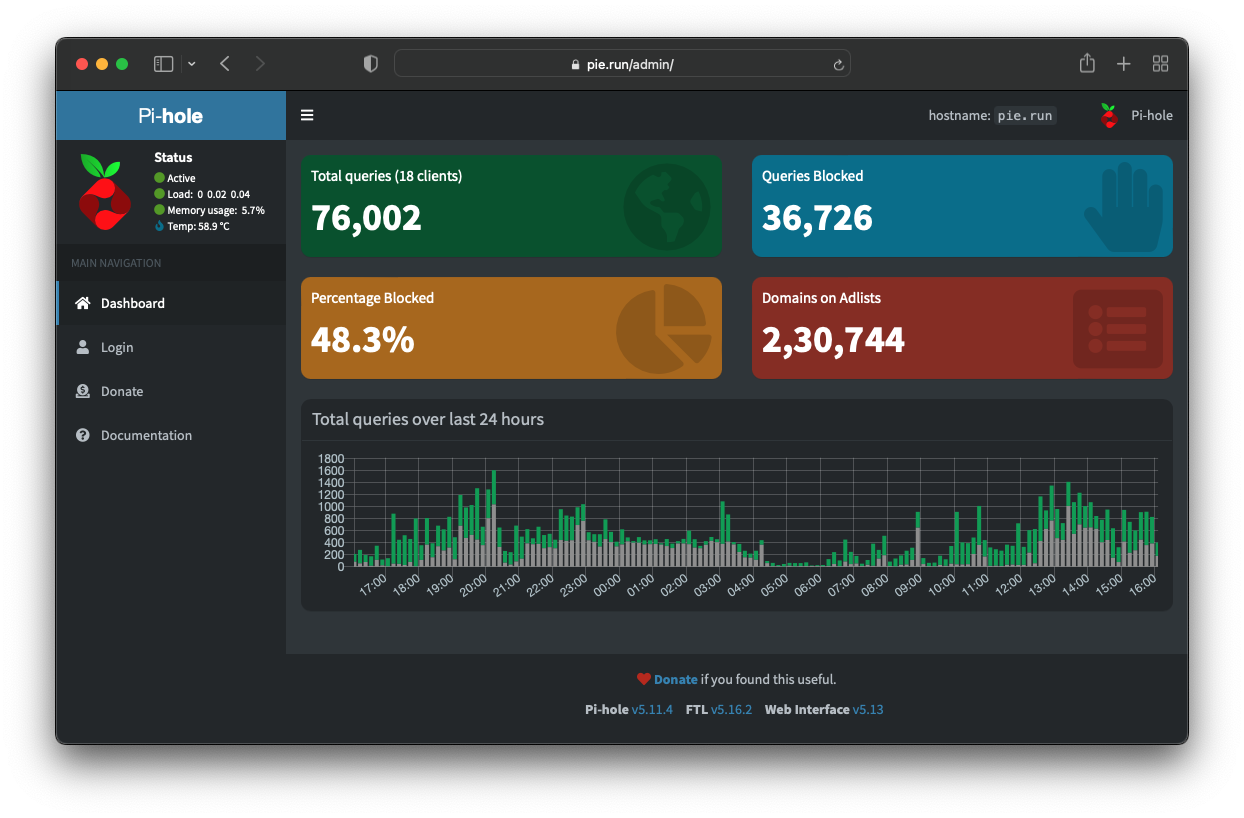The image size is (1244, 818).
Task: Click the Documentation question mark icon
Action: (83, 435)
